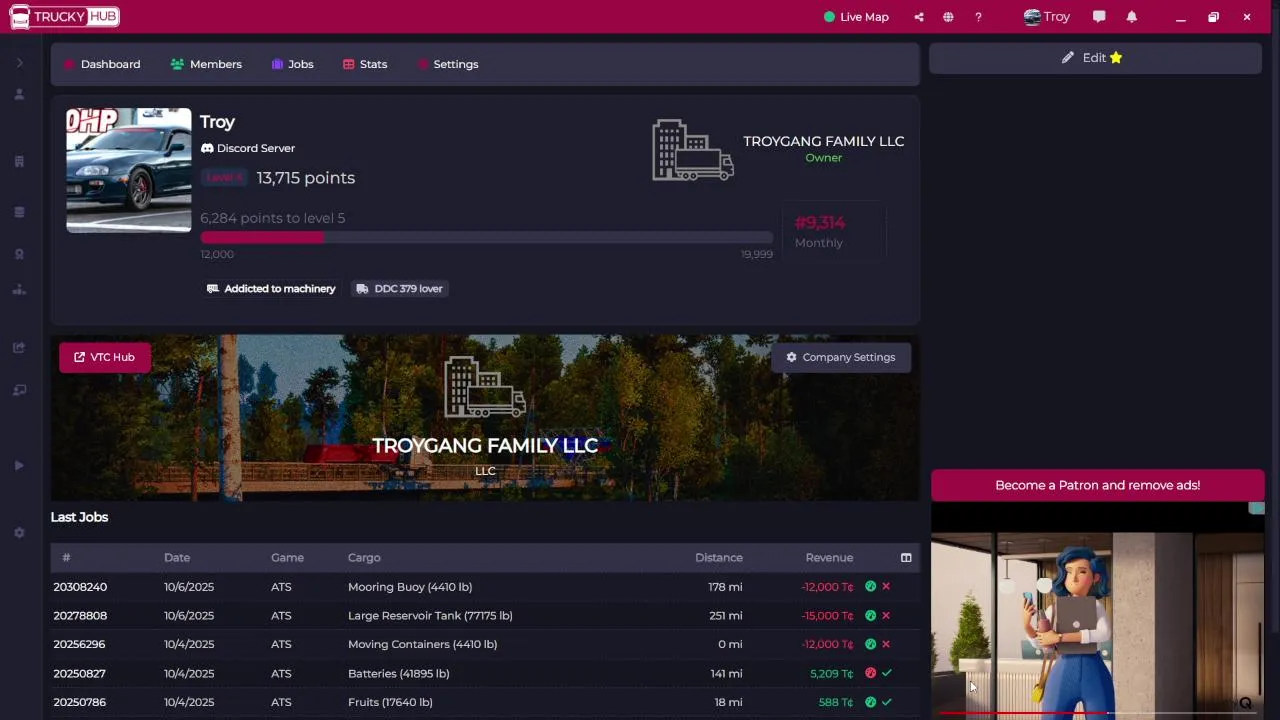Switch to the Jobs tab
This screenshot has width=1280, height=720.
pyautogui.click(x=292, y=64)
